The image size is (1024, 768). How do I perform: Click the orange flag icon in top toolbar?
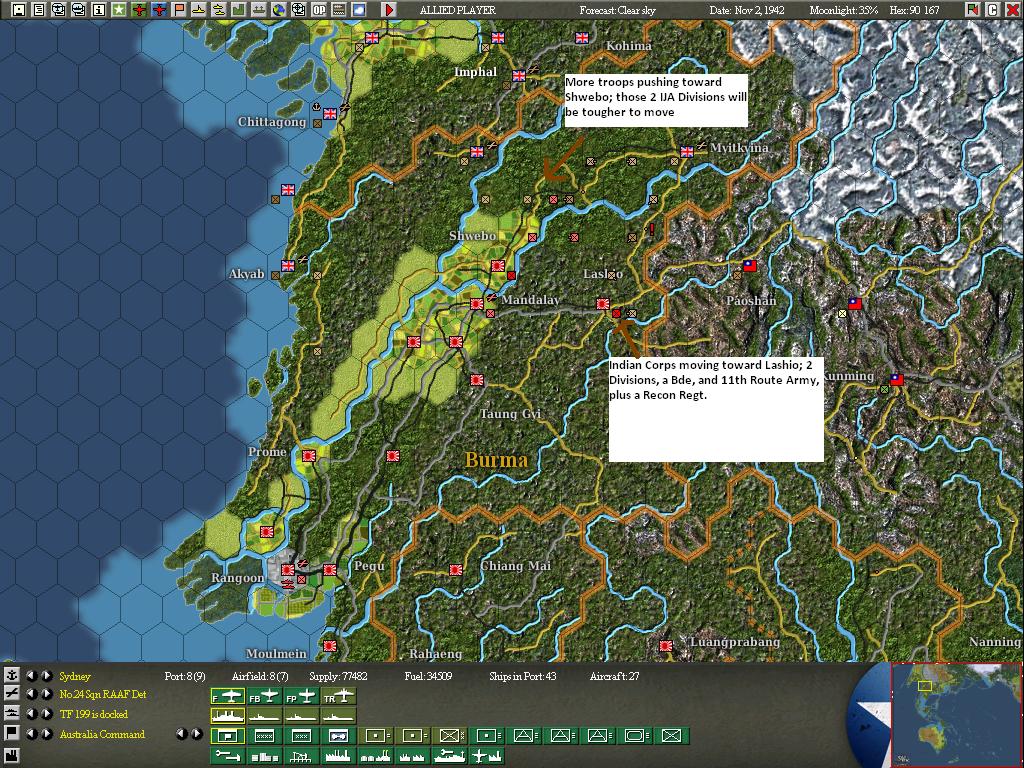click(178, 10)
